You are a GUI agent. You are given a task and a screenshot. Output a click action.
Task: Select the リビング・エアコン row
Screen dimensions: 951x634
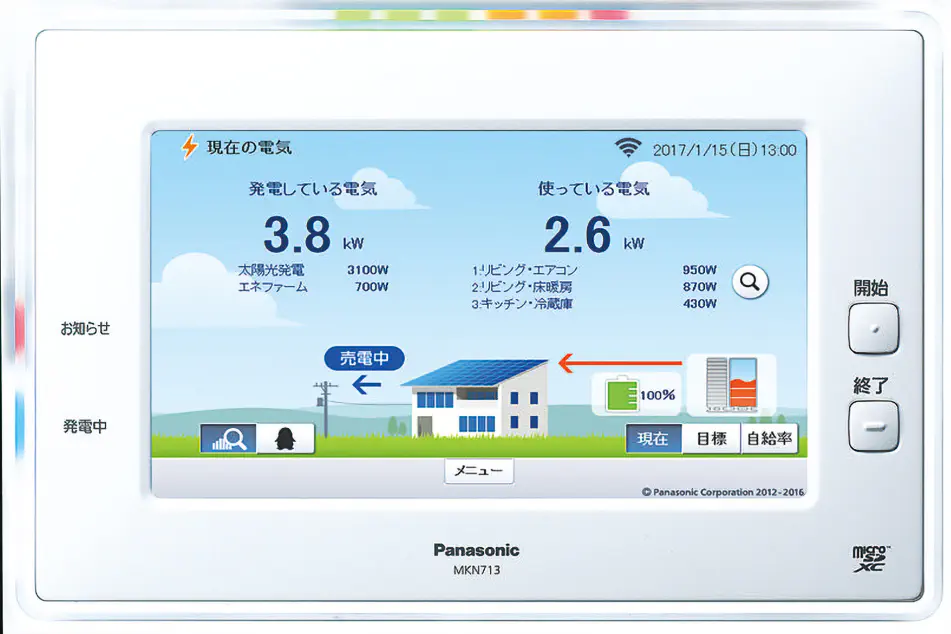(x=594, y=270)
